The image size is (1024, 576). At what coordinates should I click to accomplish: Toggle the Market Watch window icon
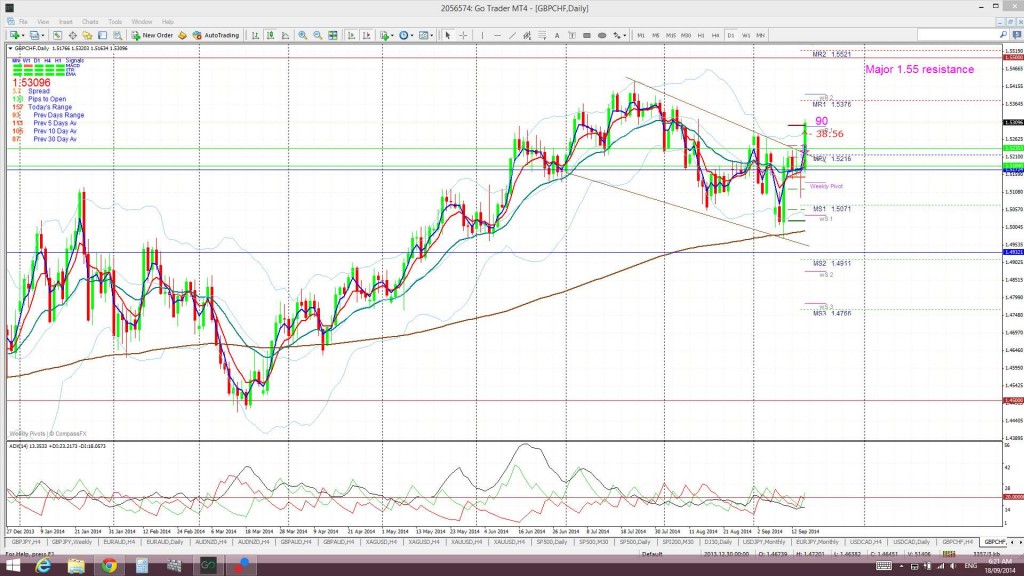(x=57, y=35)
